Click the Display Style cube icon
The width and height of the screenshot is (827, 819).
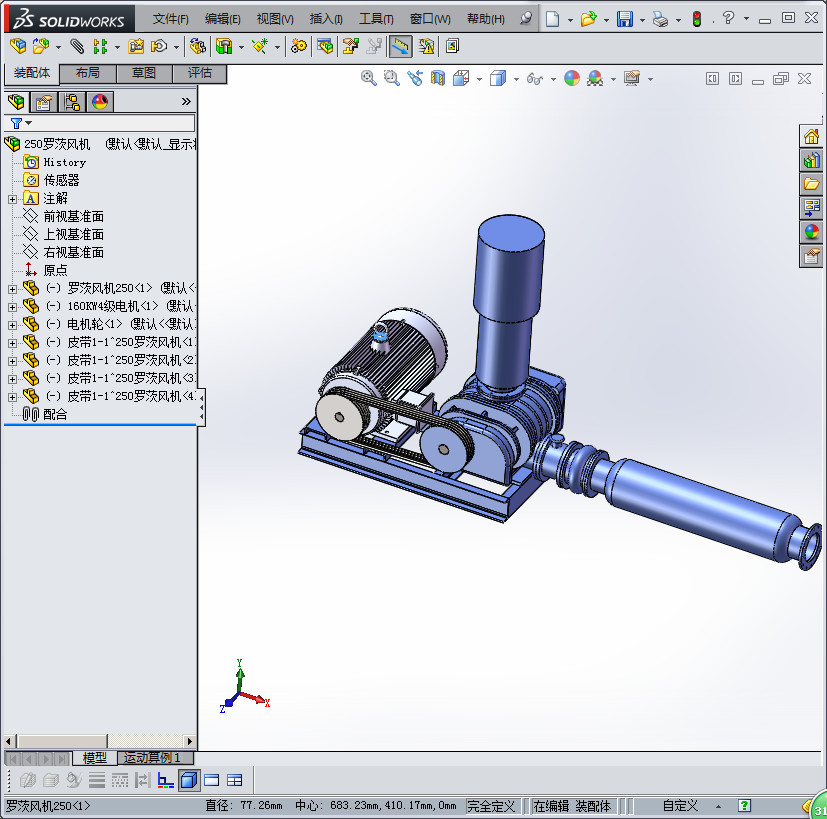pyautogui.click(x=498, y=79)
